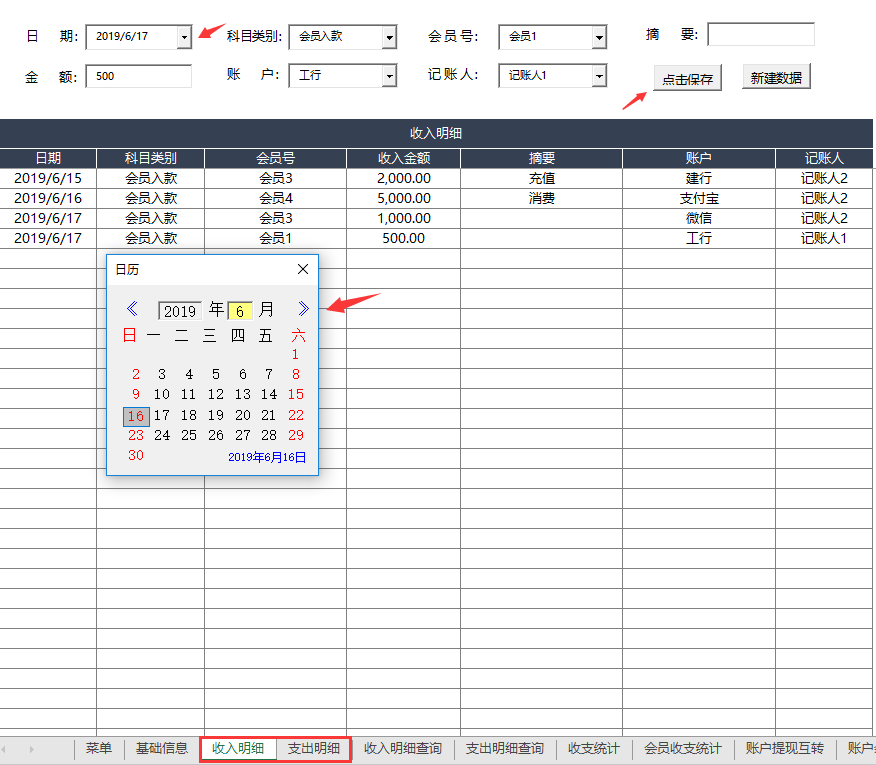This screenshot has height=765, width=876.
Task: Open the 收入明细查询 sheet tab
Action: 403,748
